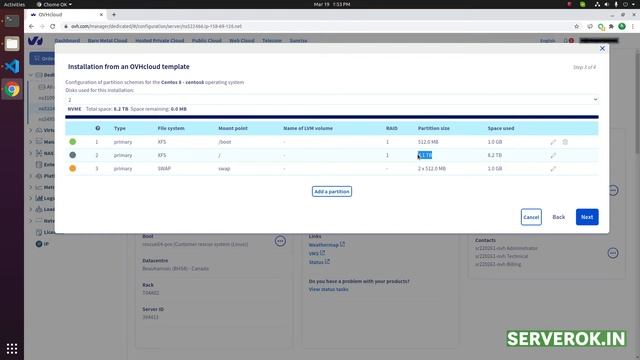640x360 pixels.
Task: Open Telecom menu
Action: pos(272,41)
